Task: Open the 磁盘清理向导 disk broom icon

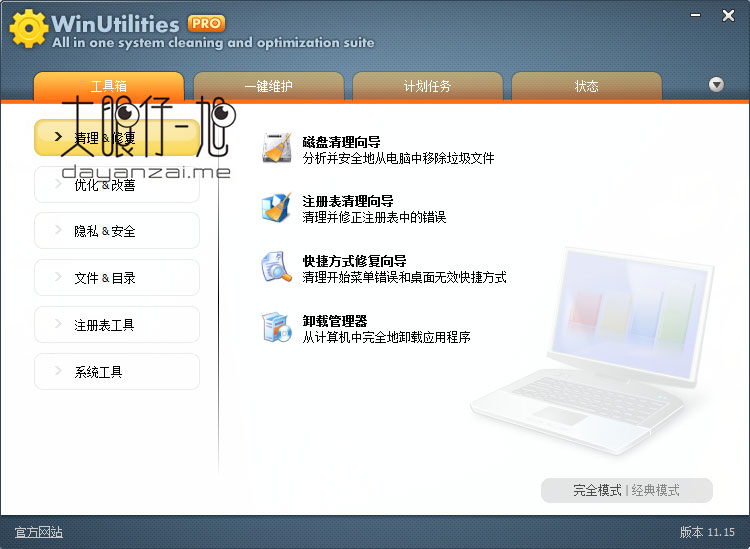Action: click(x=277, y=148)
